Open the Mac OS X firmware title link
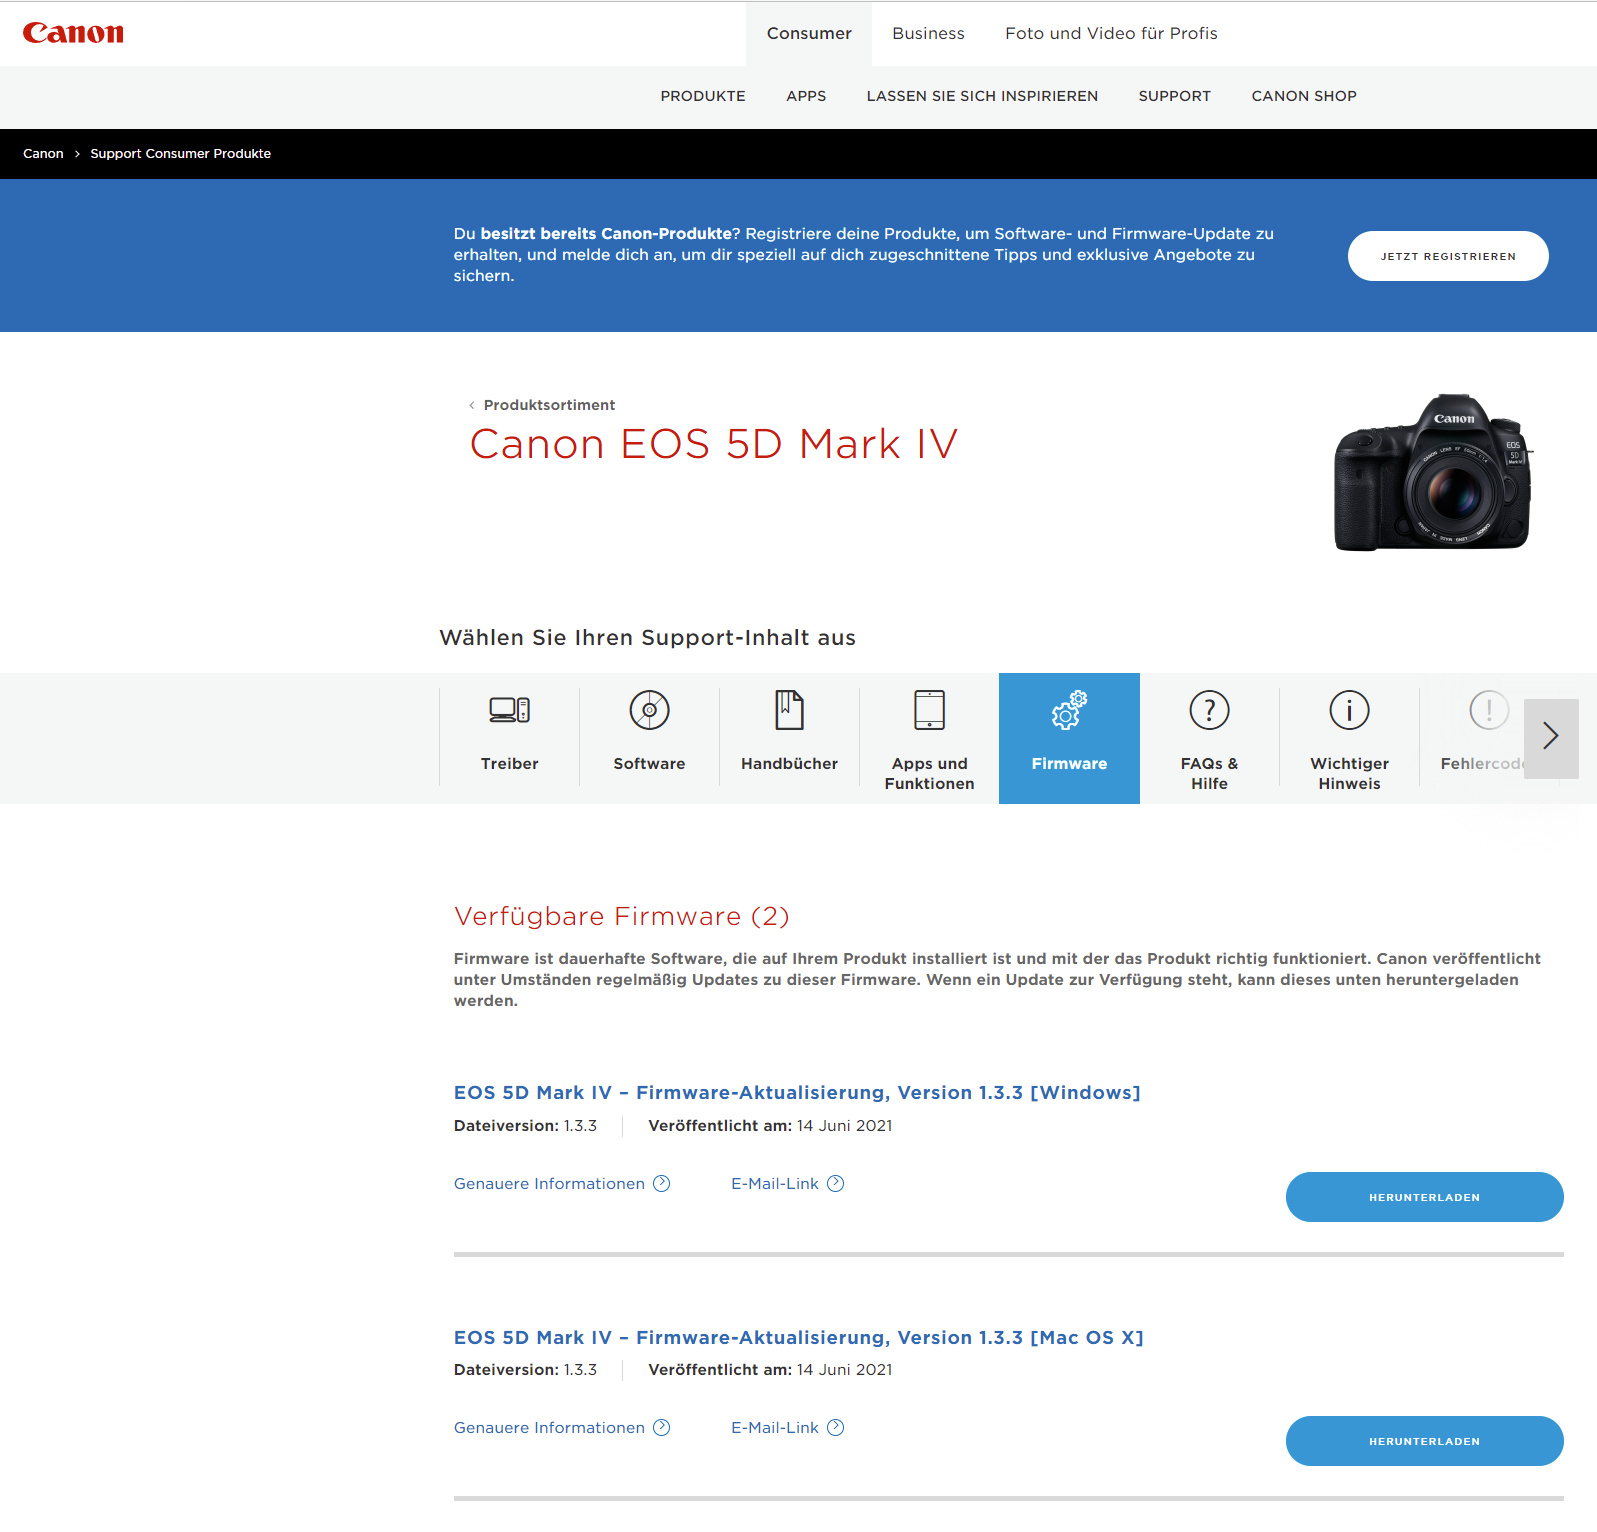Viewport: 1597px width, 1532px height. [x=798, y=1337]
